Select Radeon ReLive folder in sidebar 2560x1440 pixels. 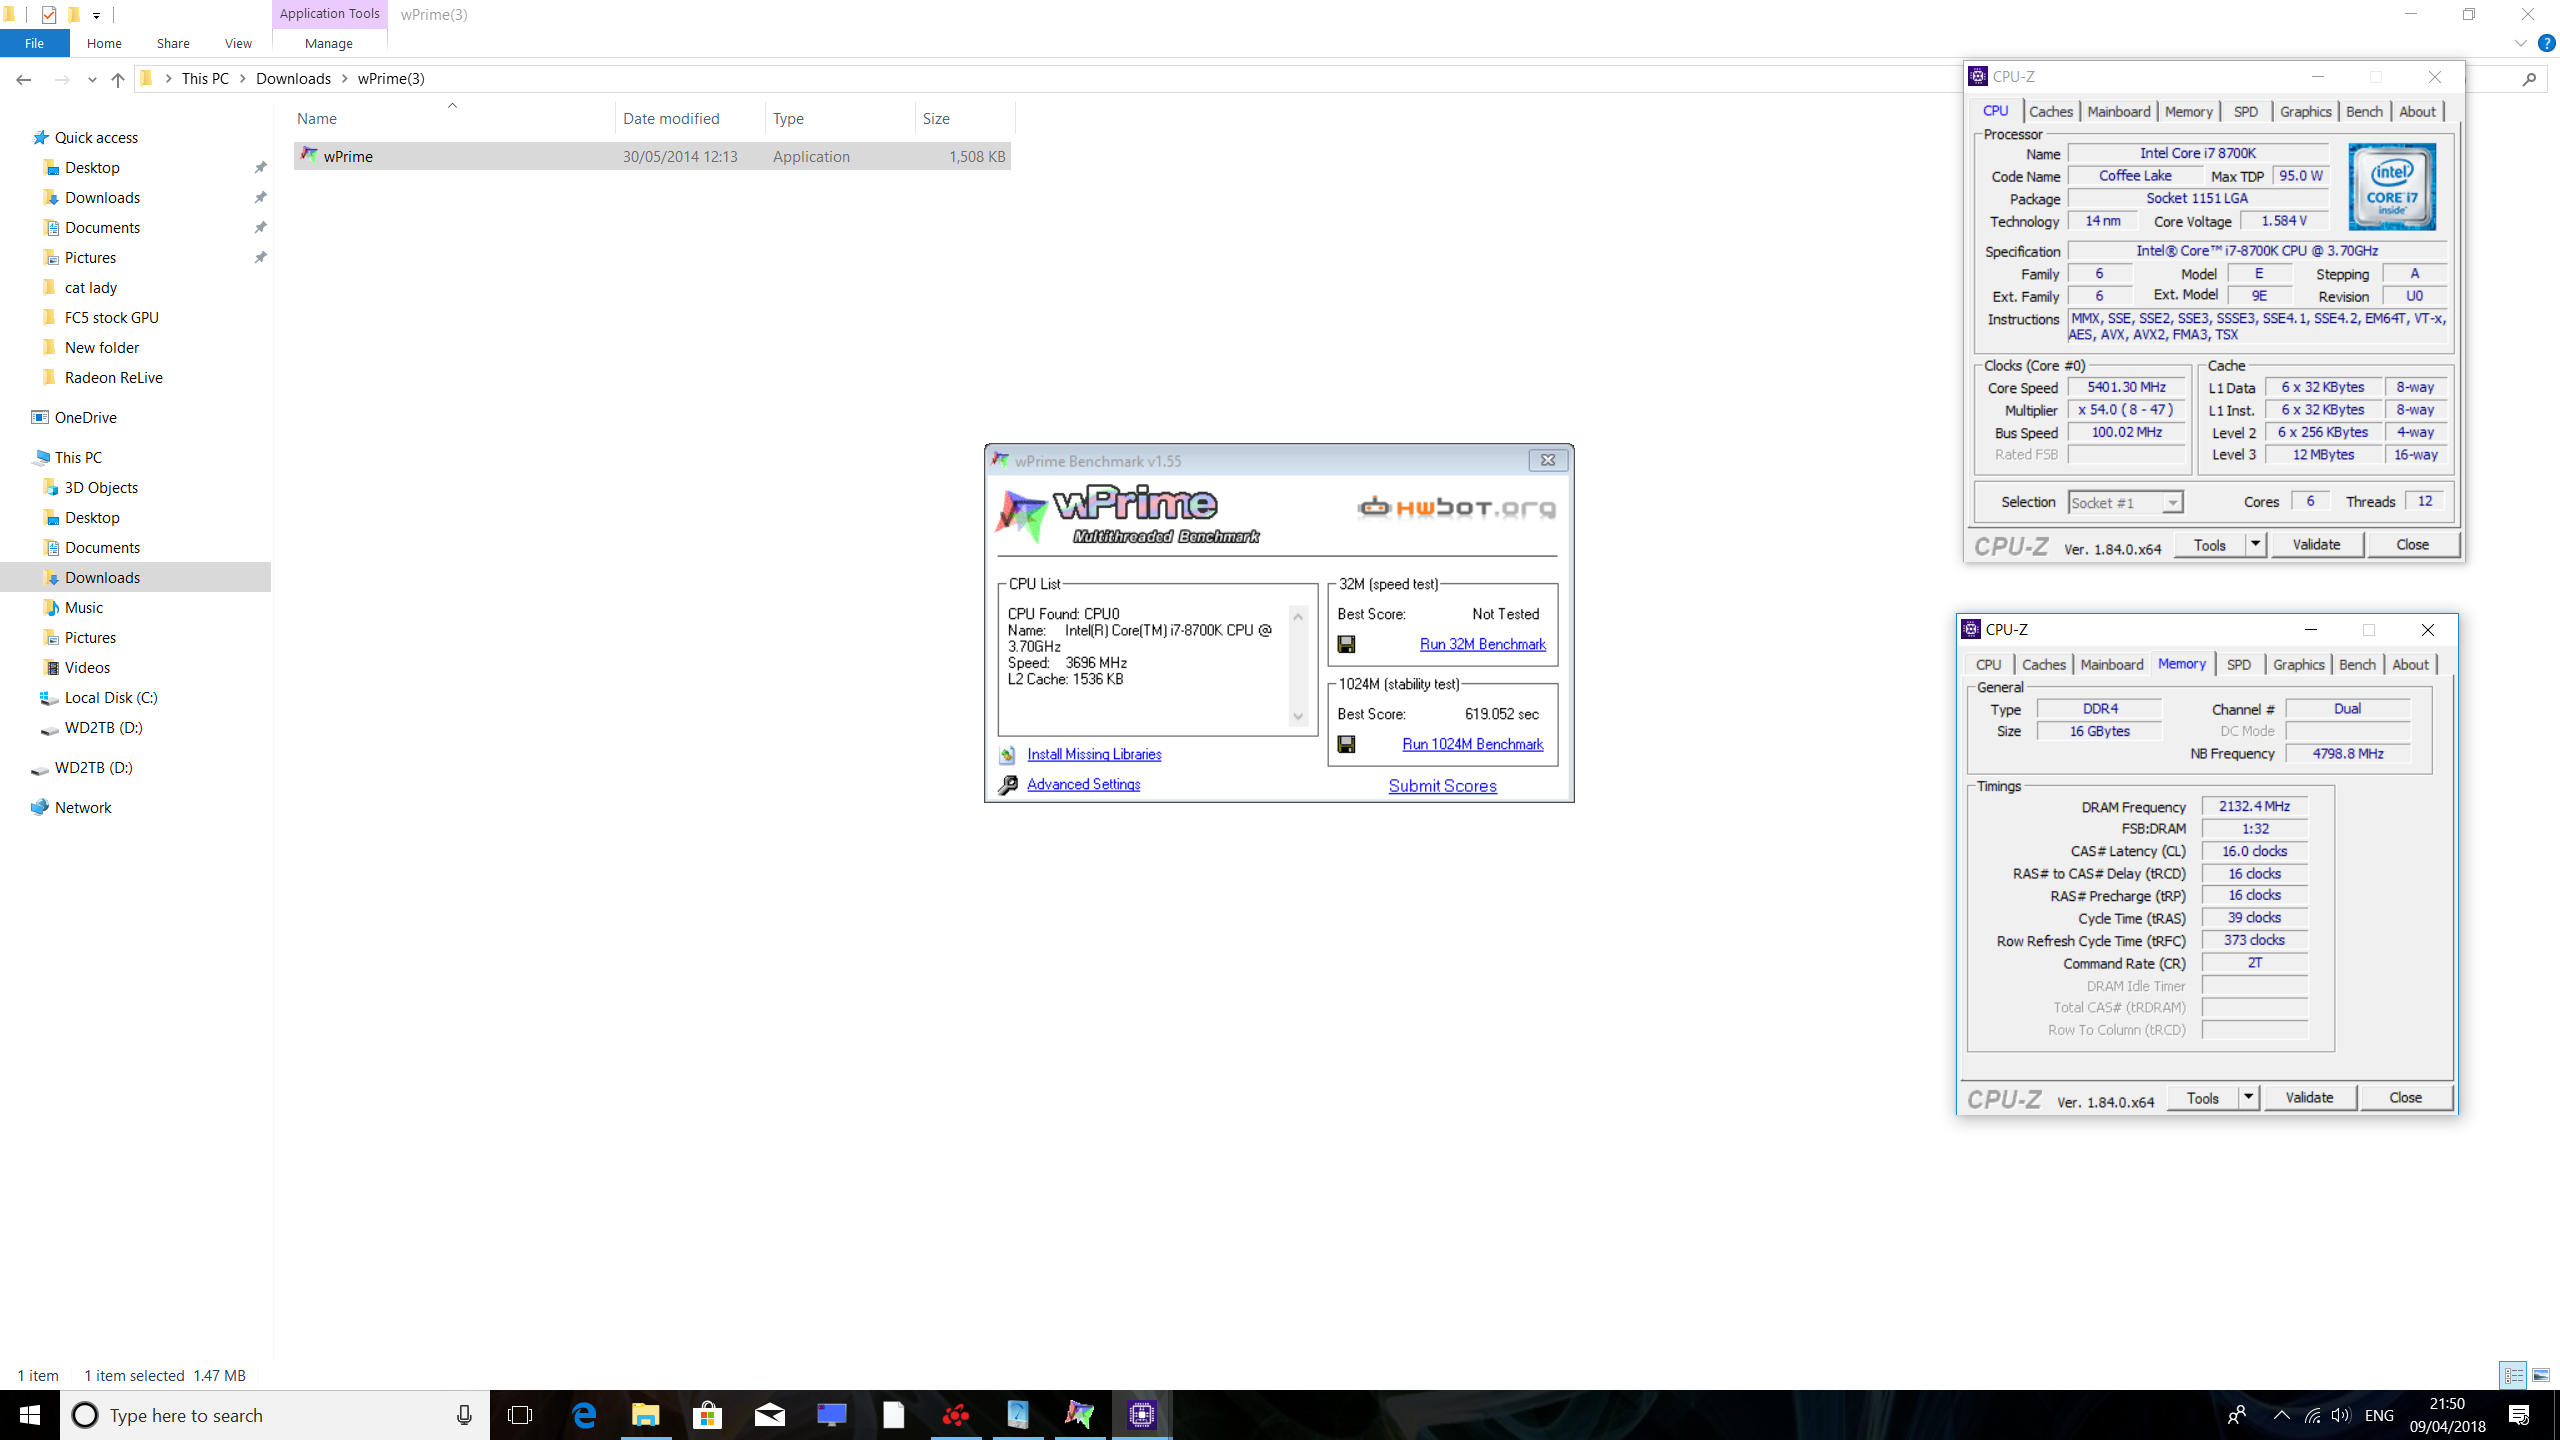coord(113,378)
